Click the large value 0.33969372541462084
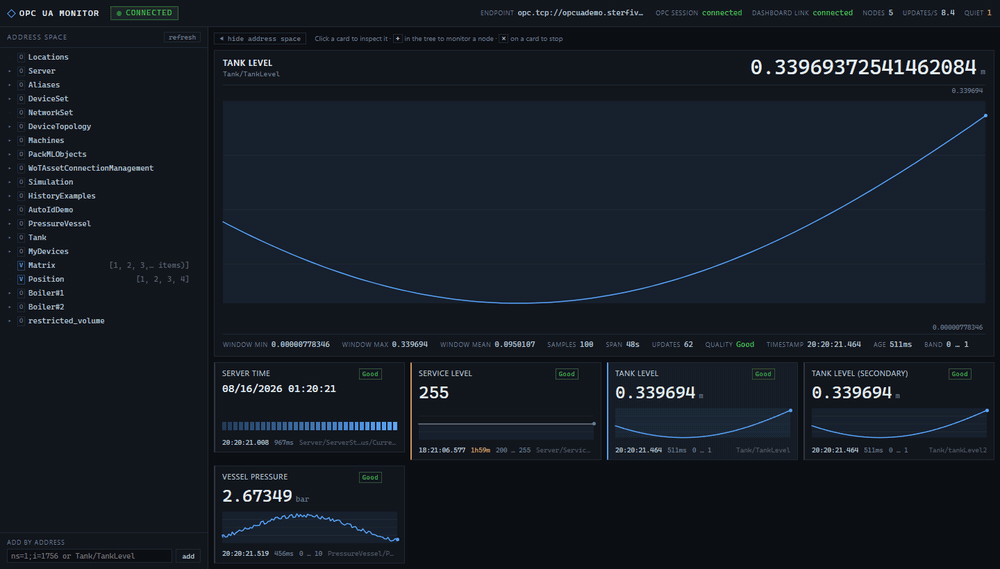 [864, 68]
